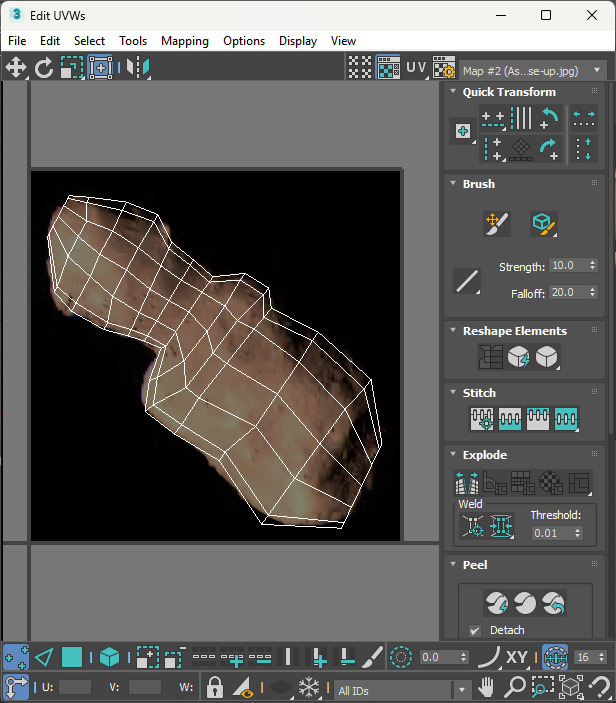This screenshot has width=616, height=703.
Task: Open the Options menu
Action: pyautogui.click(x=244, y=41)
